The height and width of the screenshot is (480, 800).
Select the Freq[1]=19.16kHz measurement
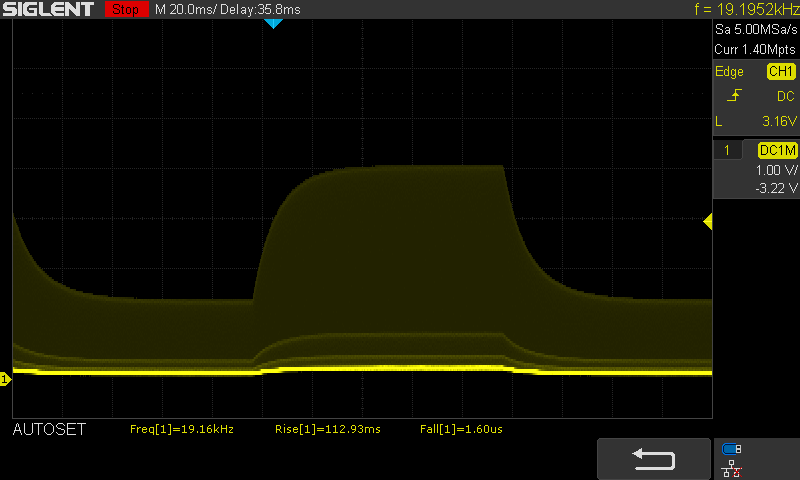[182, 429]
